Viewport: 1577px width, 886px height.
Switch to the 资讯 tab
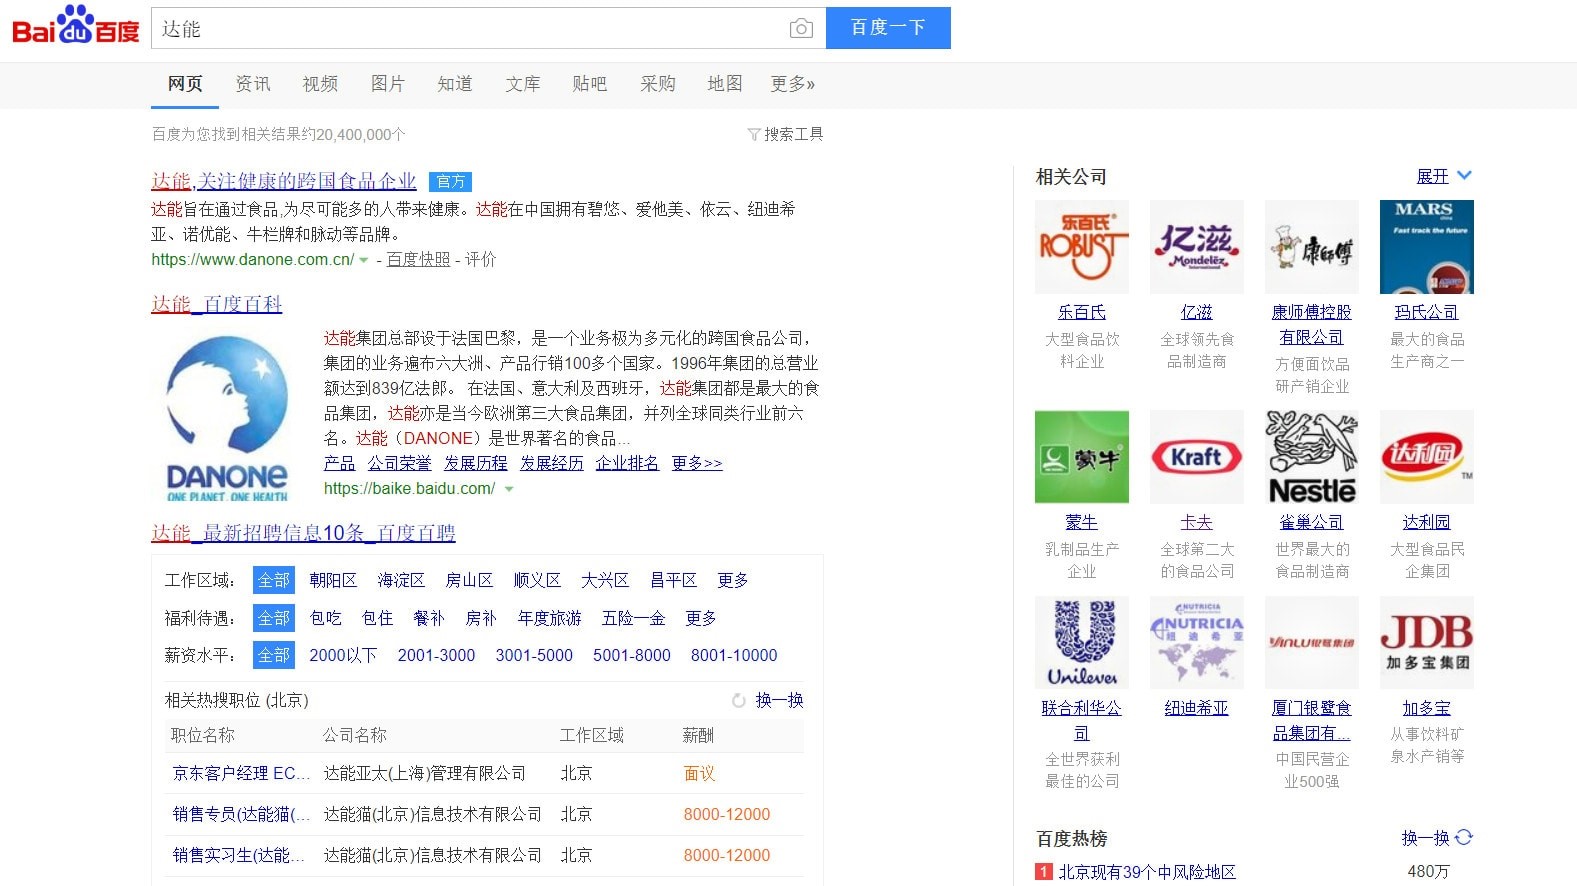252,84
